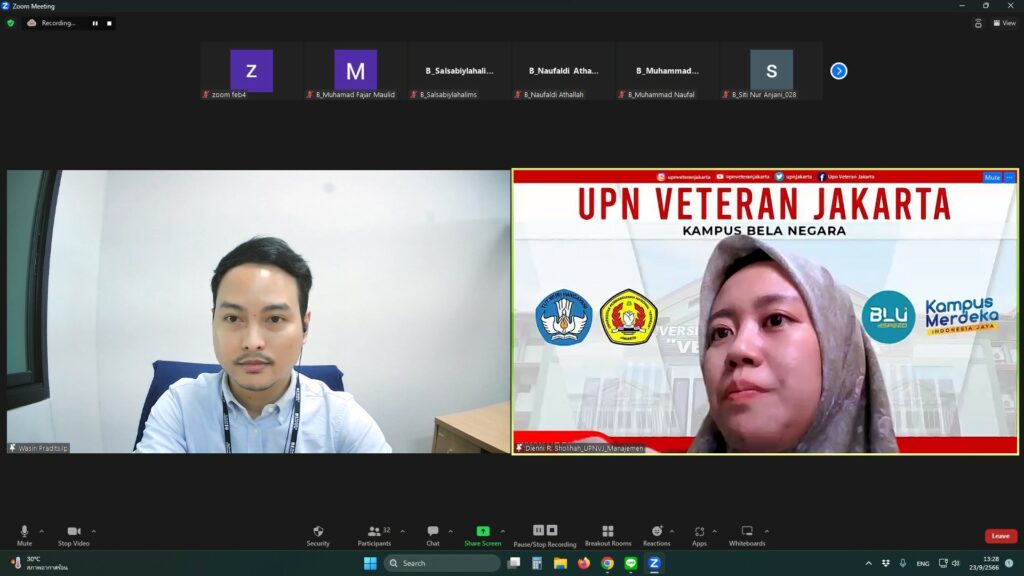Select Wasin Praditsilp video tile
The image size is (1024, 576).
click(259, 312)
